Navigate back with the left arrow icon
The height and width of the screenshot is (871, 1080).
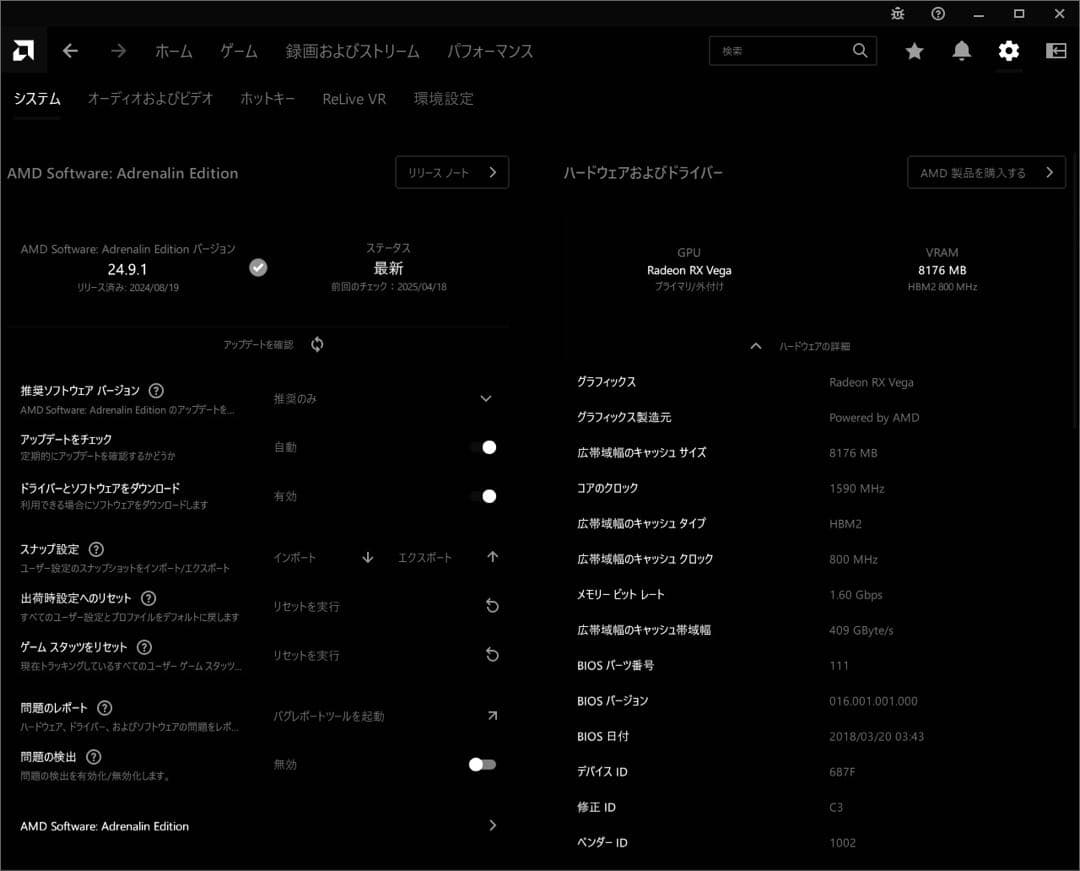[x=70, y=50]
